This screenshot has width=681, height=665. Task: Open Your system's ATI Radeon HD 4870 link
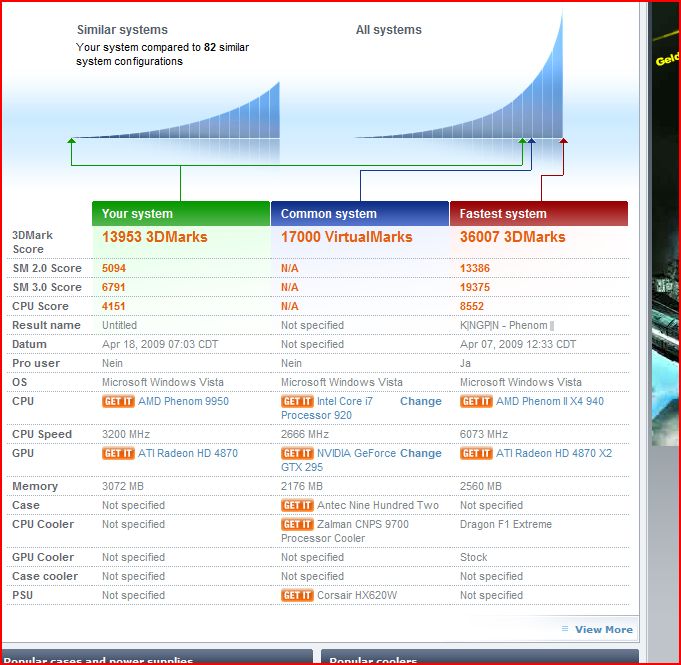coord(188,453)
